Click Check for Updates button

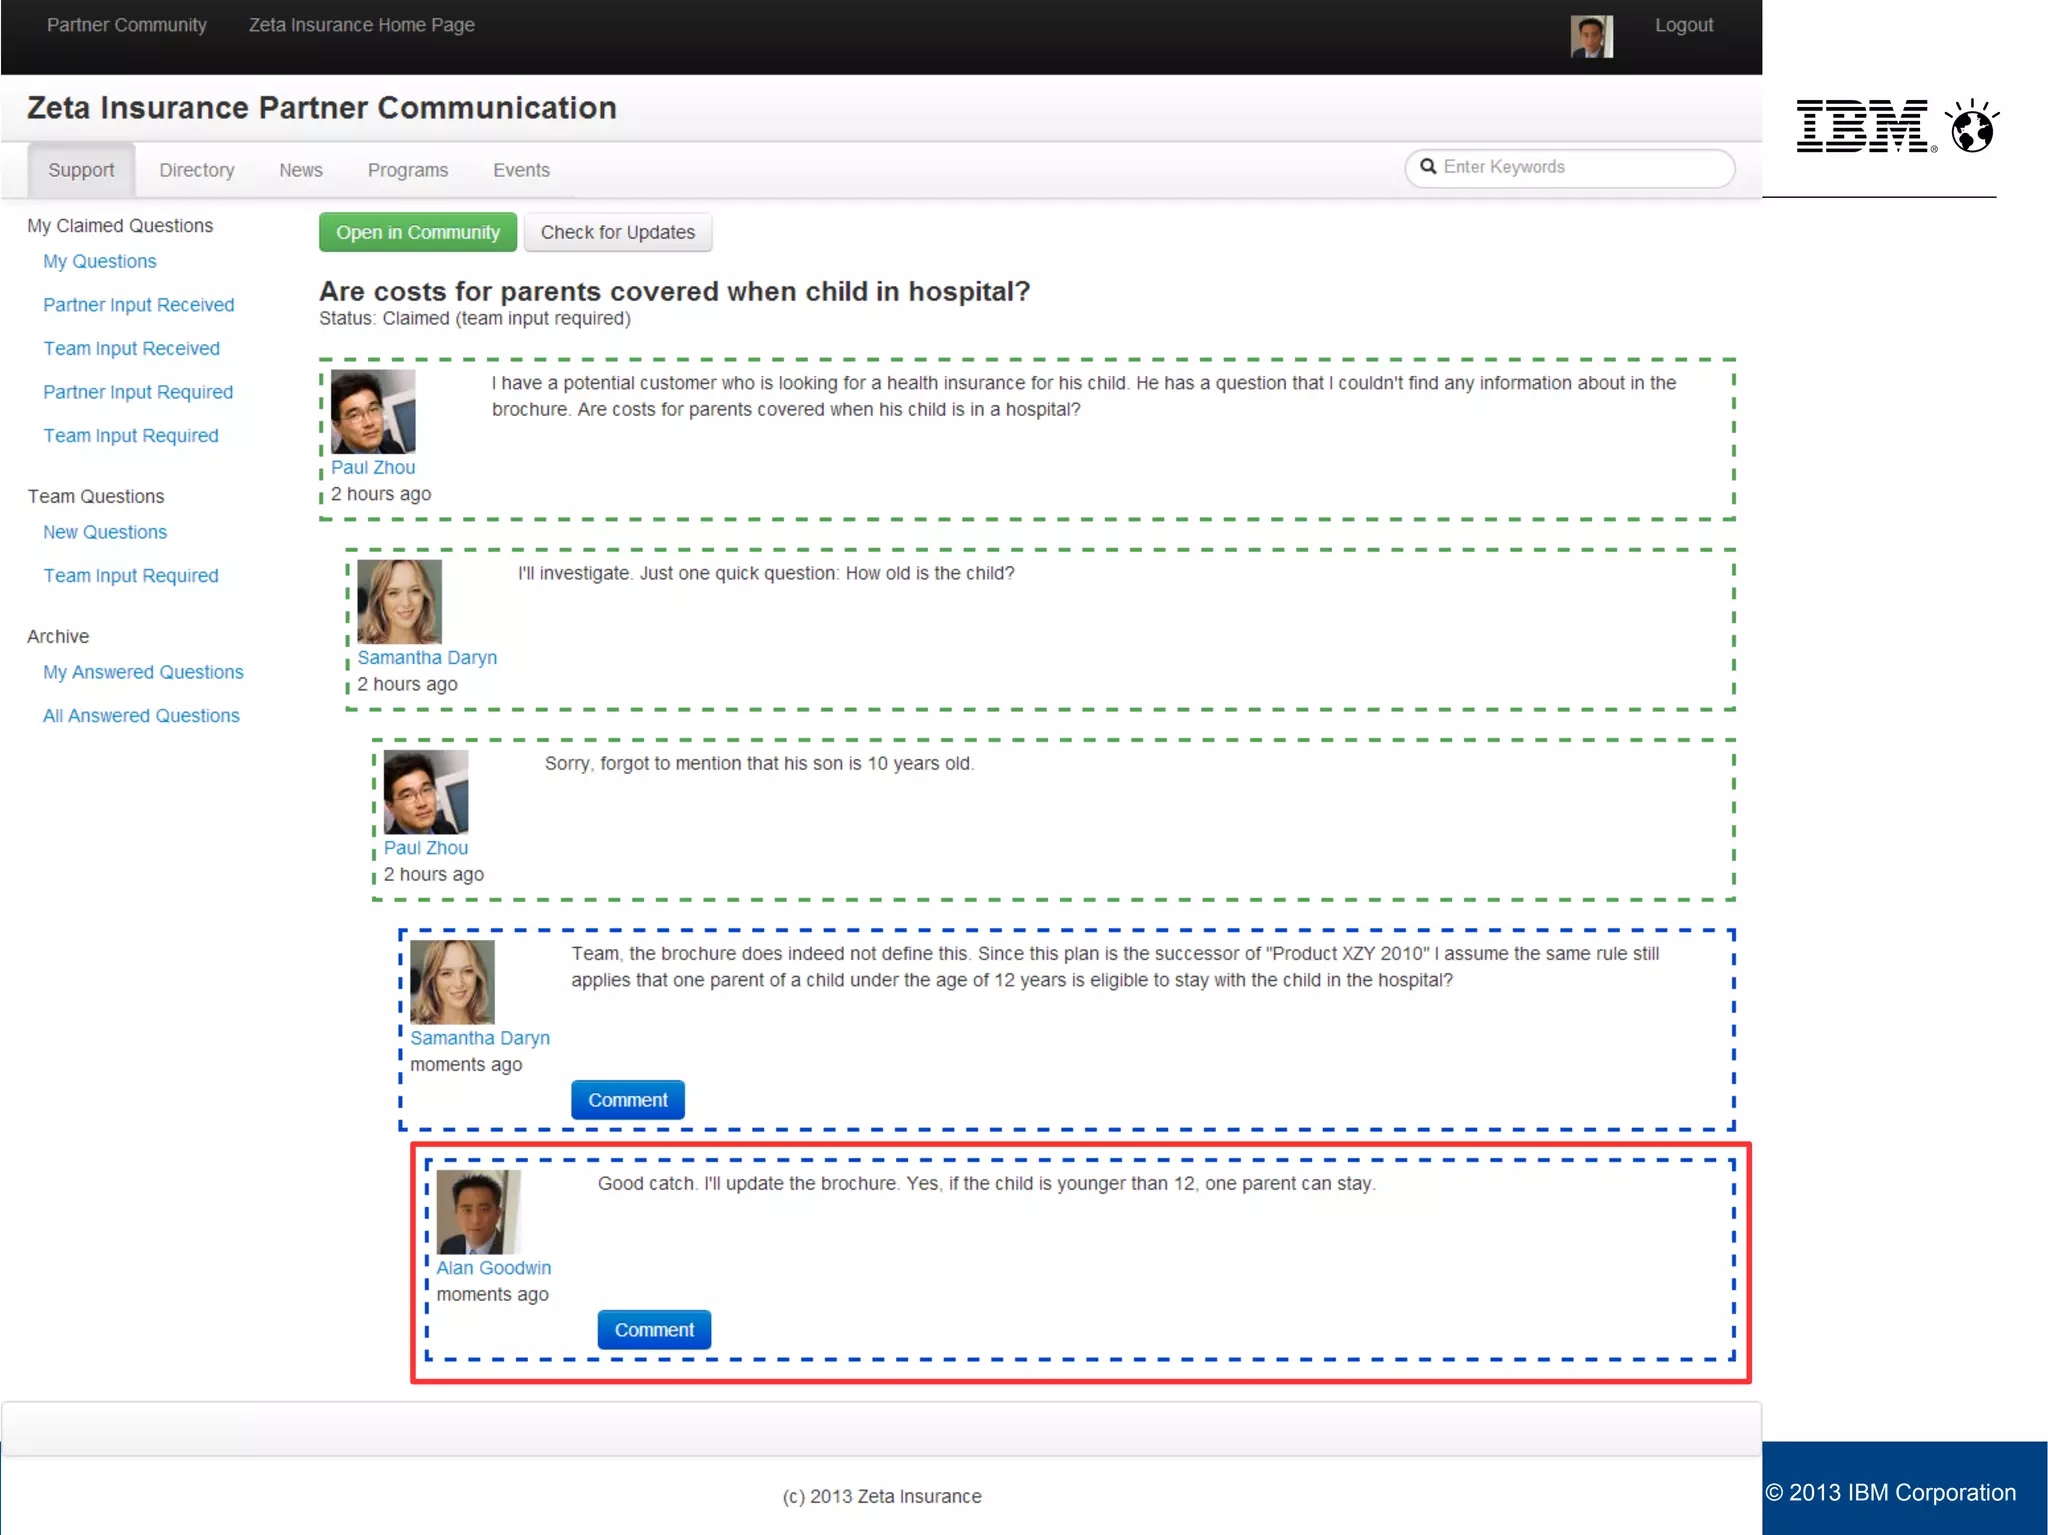pos(617,232)
